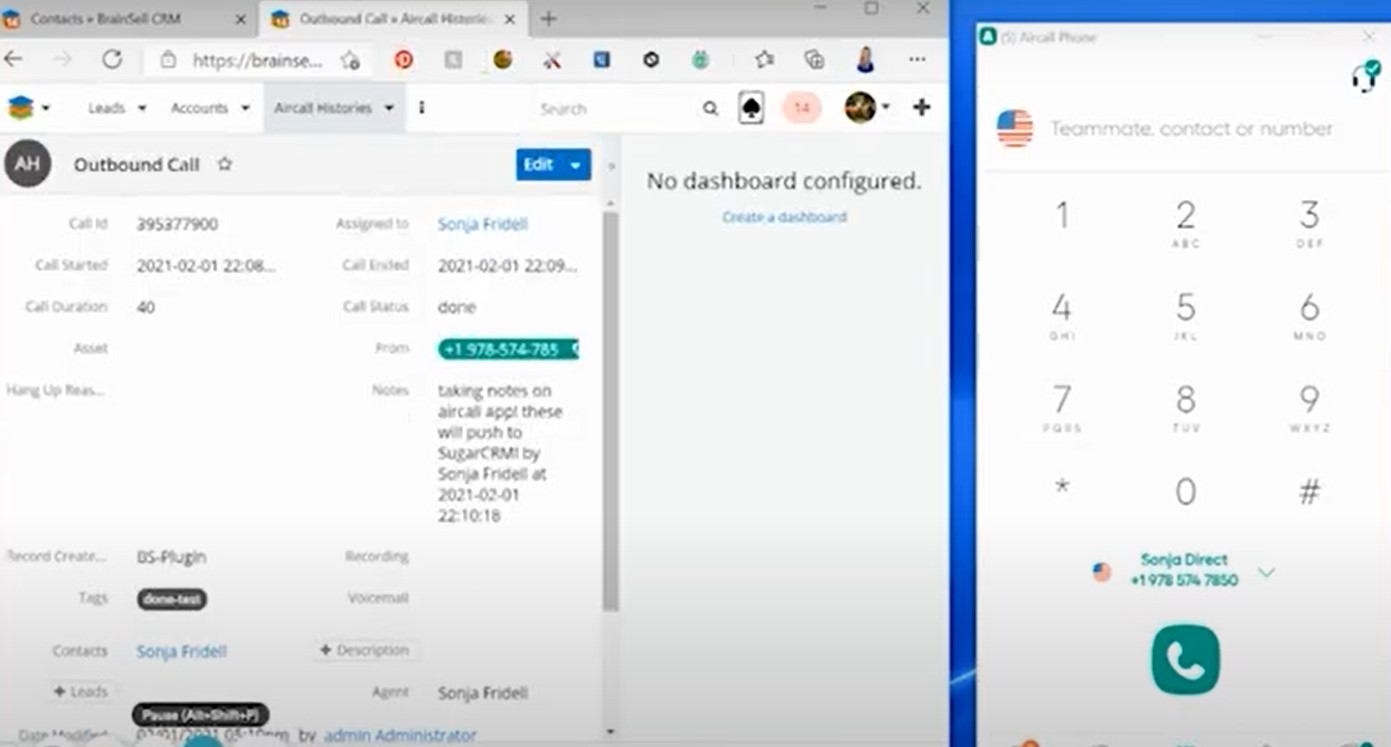This screenshot has width=1391, height=747.
Task: Tap the star key on the keypad
Action: coord(1062,487)
